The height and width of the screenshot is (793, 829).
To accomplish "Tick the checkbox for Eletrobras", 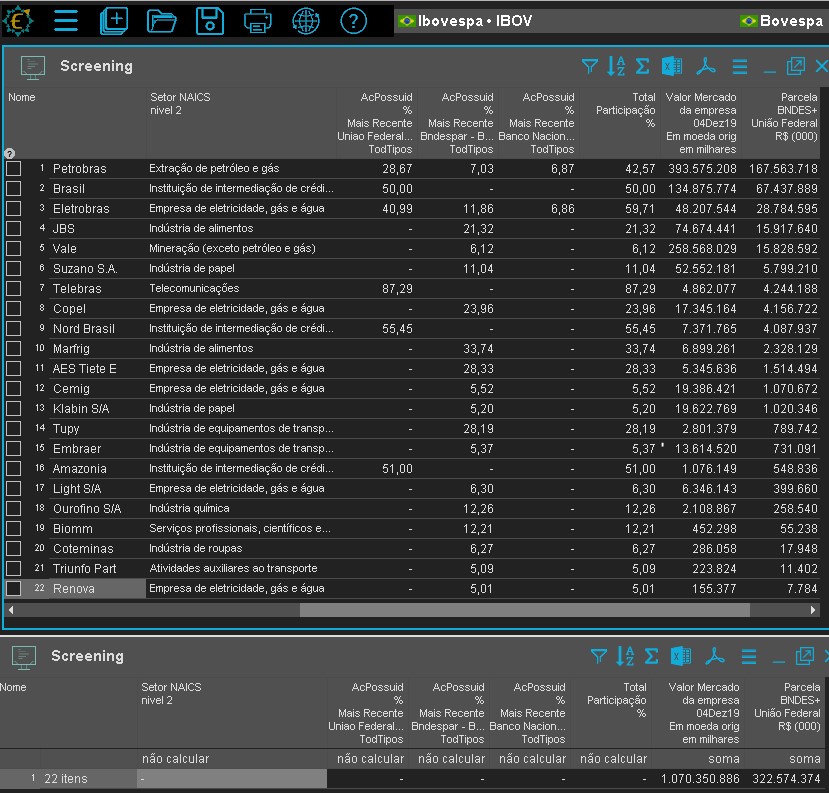I will 14,209.
